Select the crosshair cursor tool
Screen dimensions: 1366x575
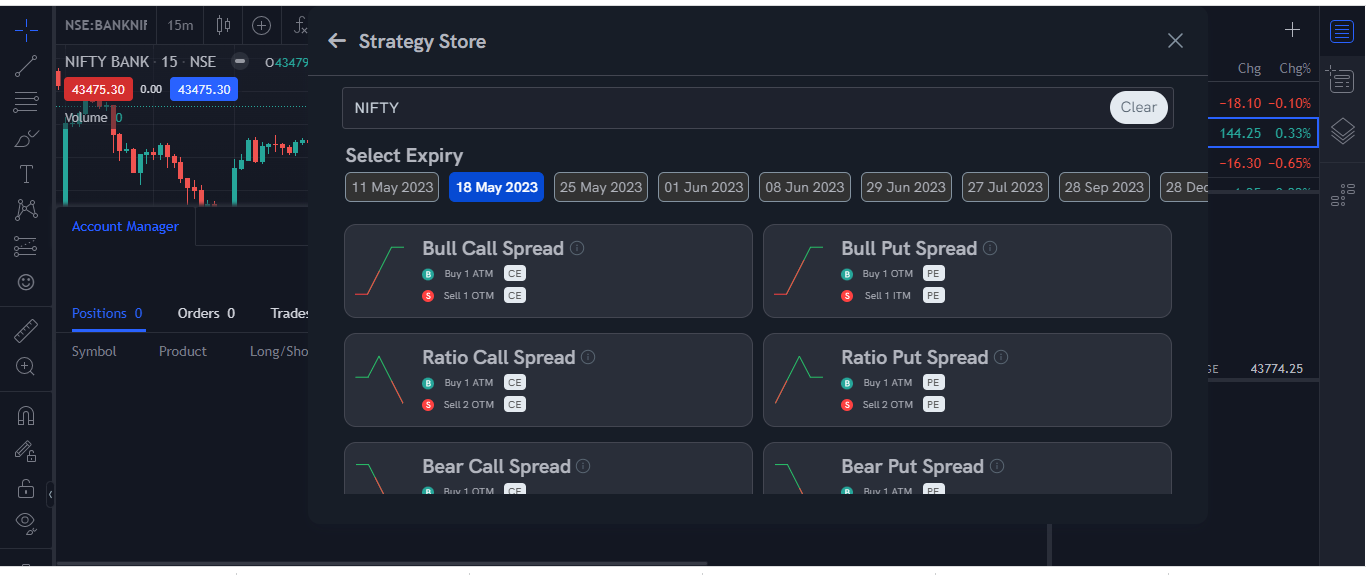(x=27, y=30)
